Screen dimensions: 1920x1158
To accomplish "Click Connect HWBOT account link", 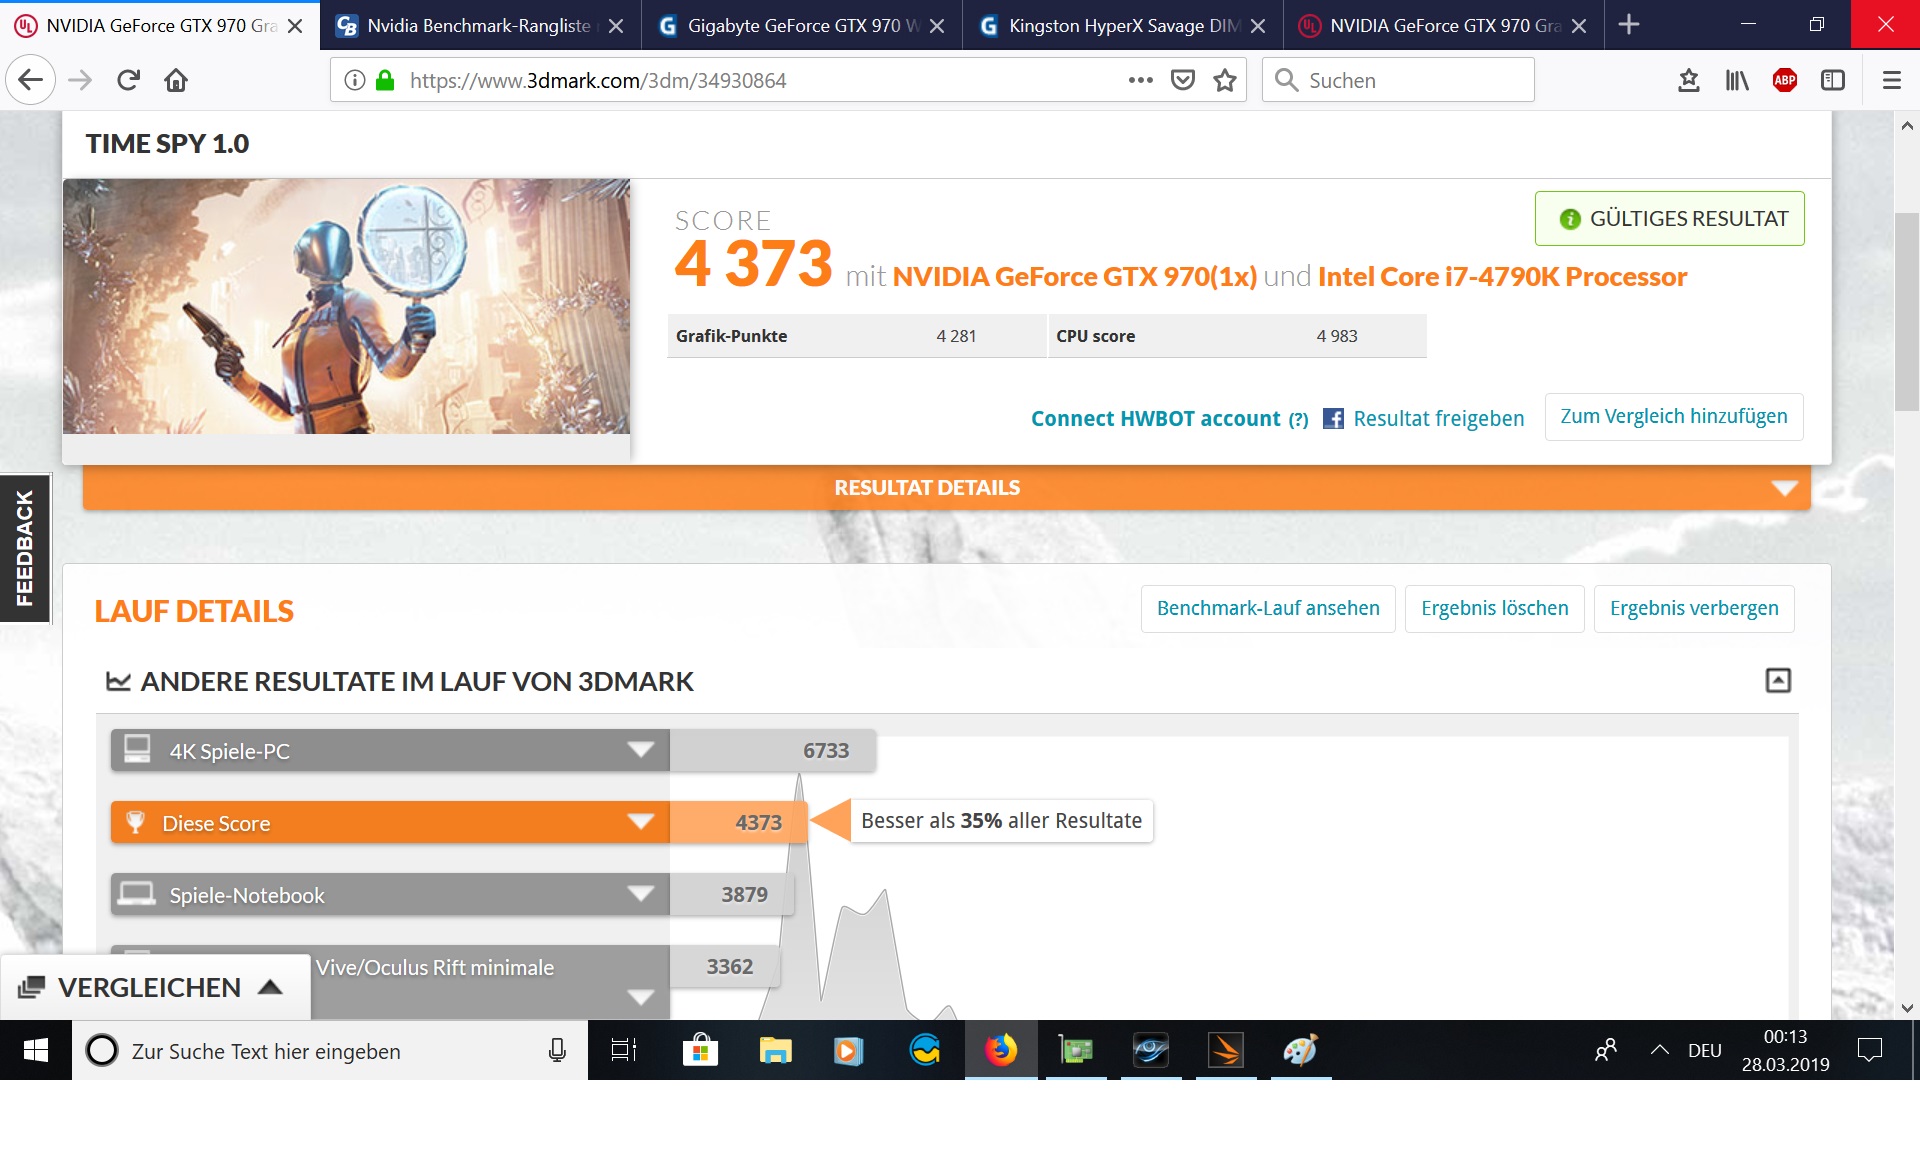I will click(x=1155, y=419).
